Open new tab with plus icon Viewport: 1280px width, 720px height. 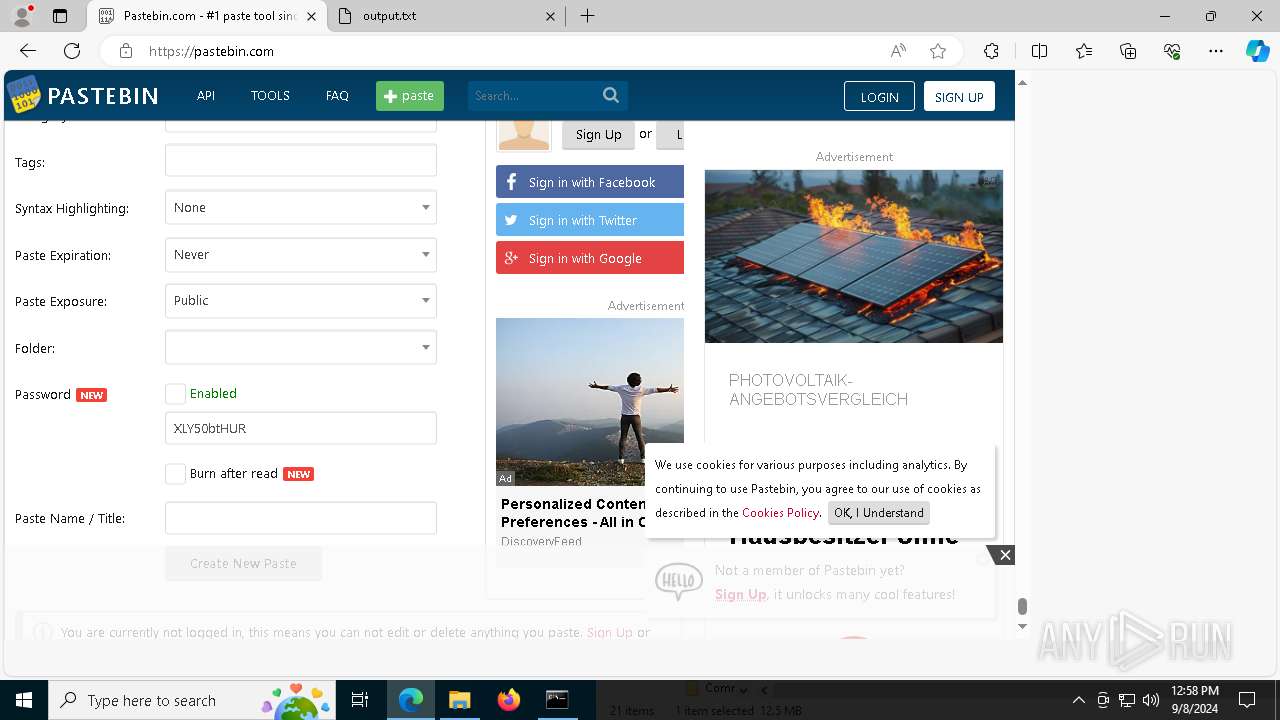tap(588, 16)
